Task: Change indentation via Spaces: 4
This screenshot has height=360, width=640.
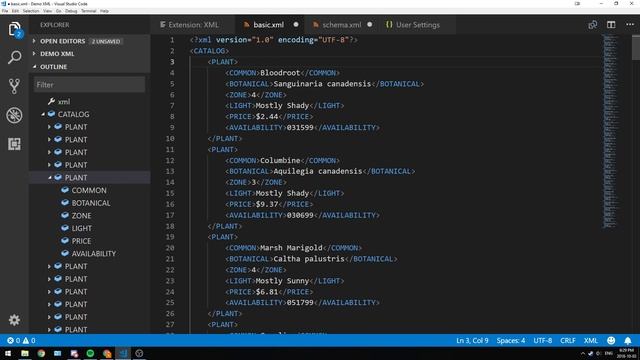Action: [x=511, y=340]
